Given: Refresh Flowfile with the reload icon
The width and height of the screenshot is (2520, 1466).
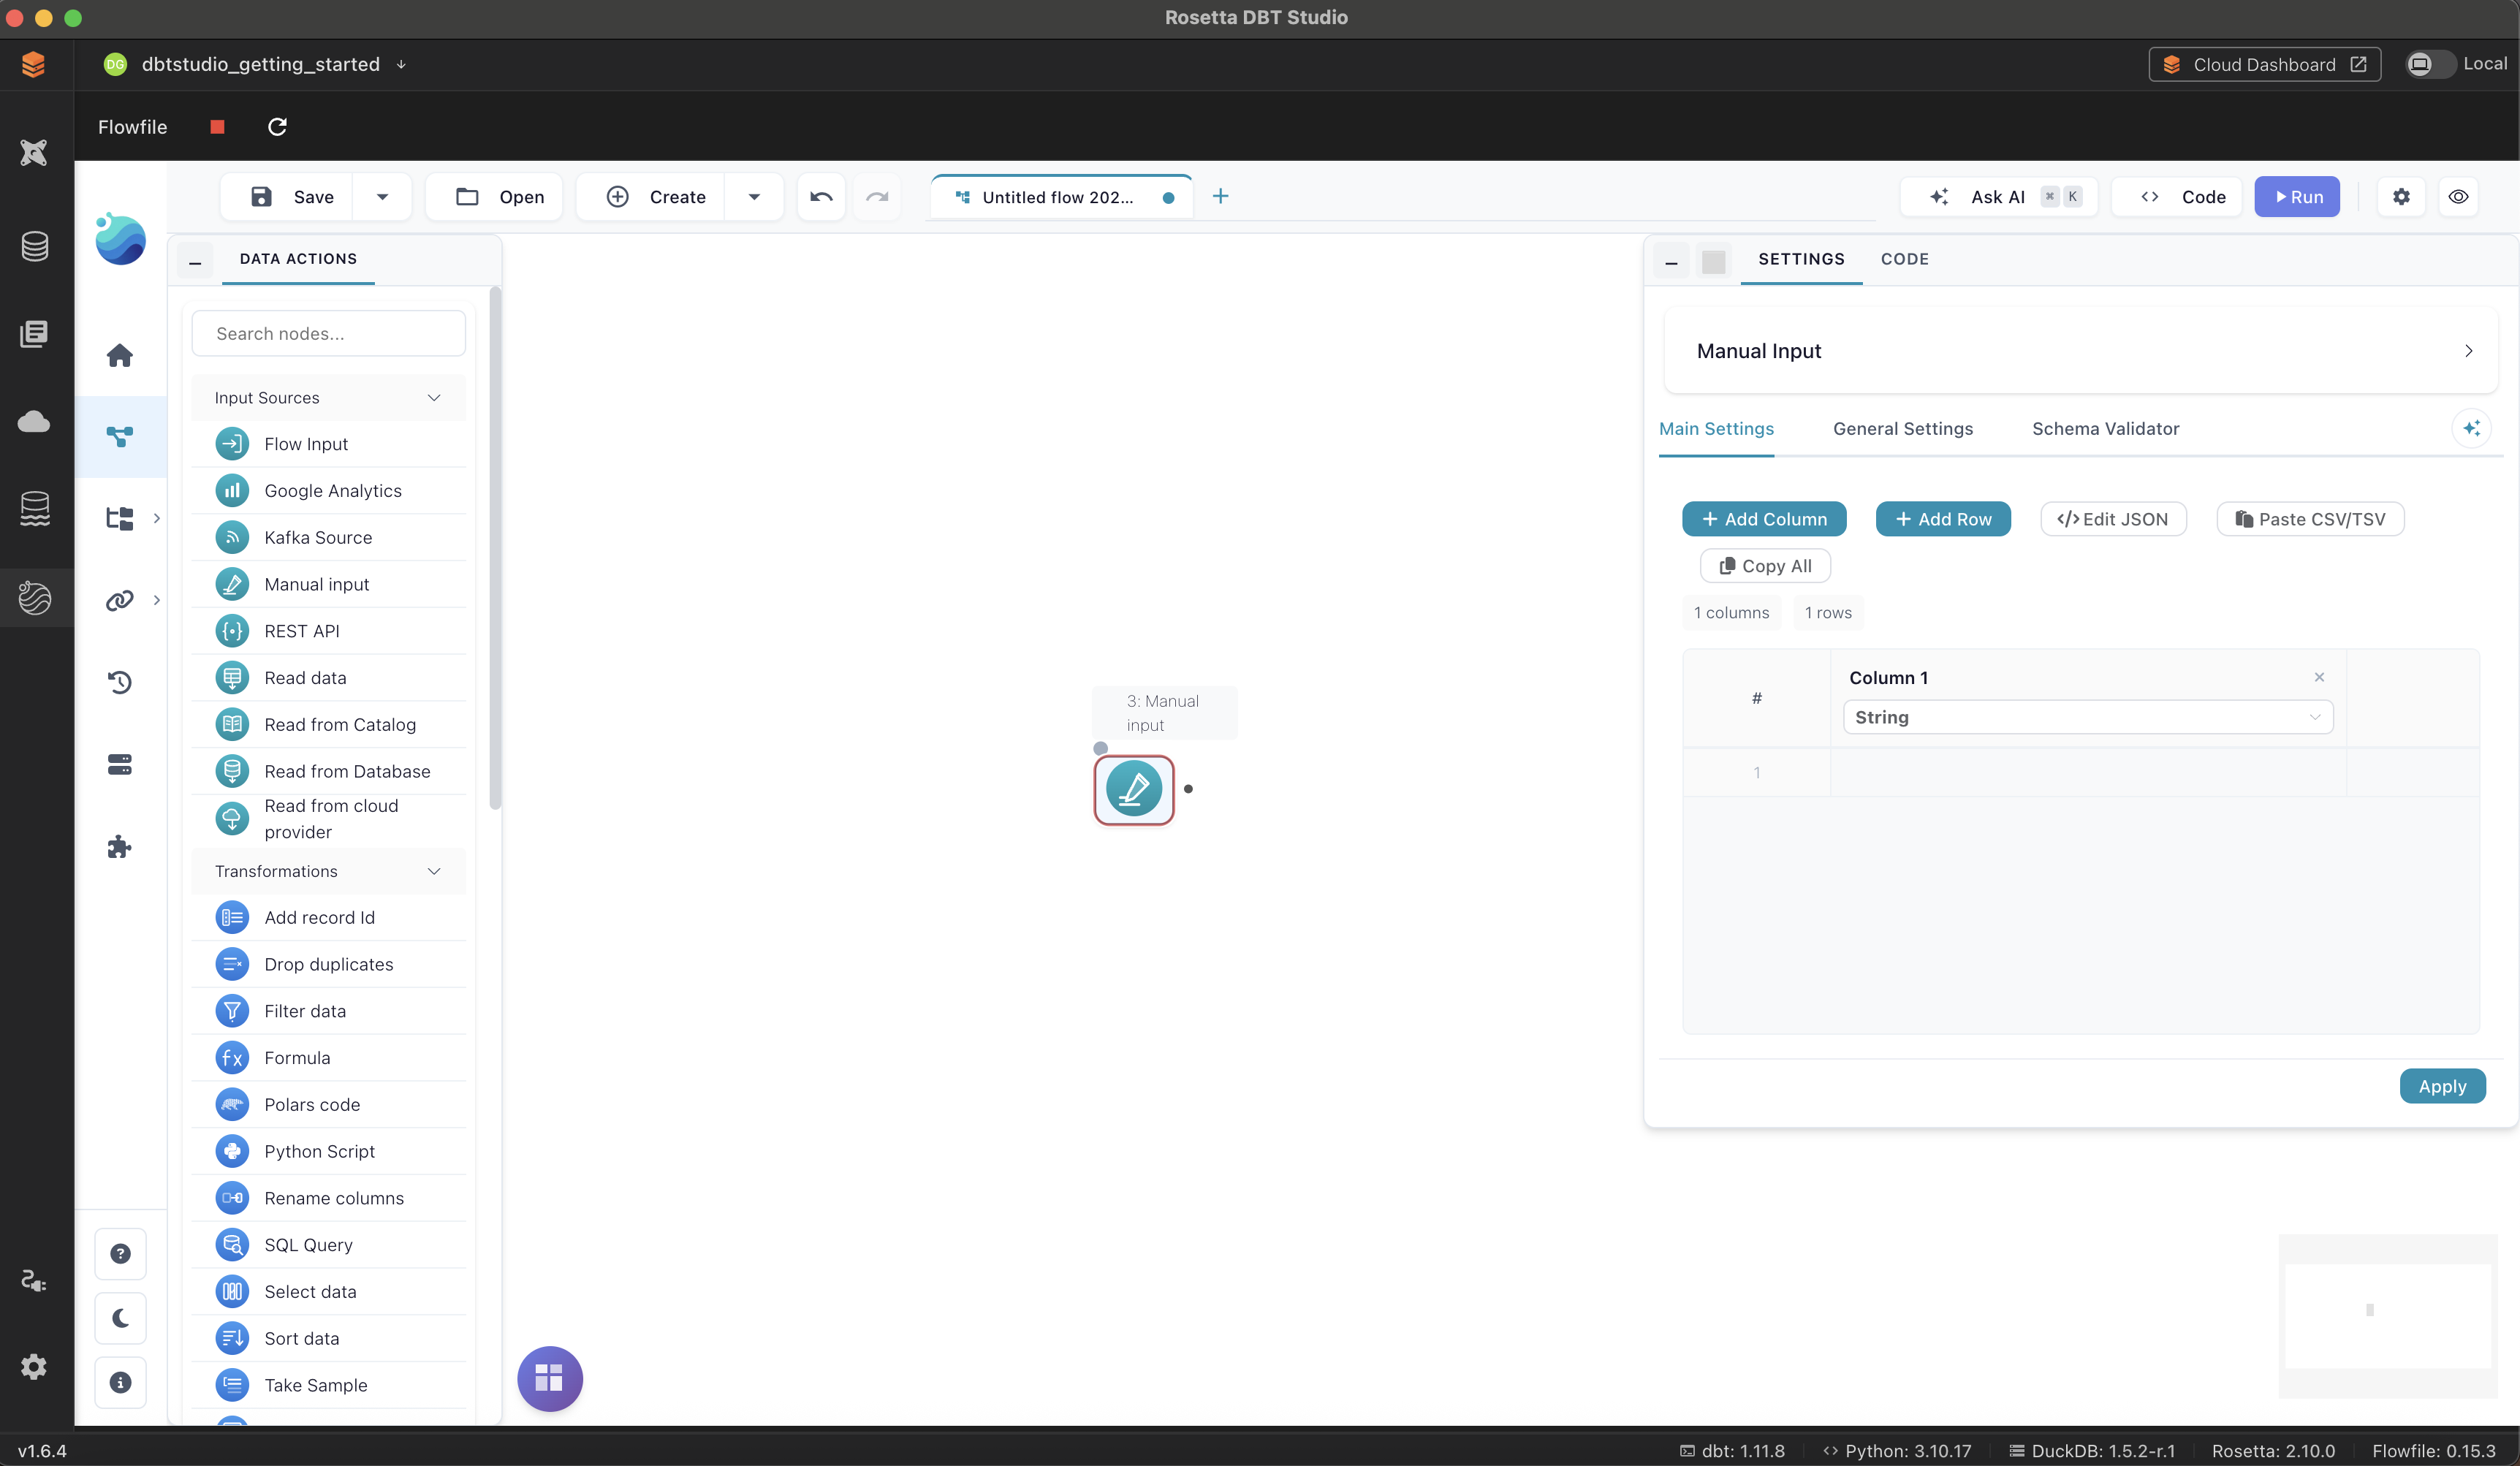Looking at the screenshot, I should (x=278, y=127).
